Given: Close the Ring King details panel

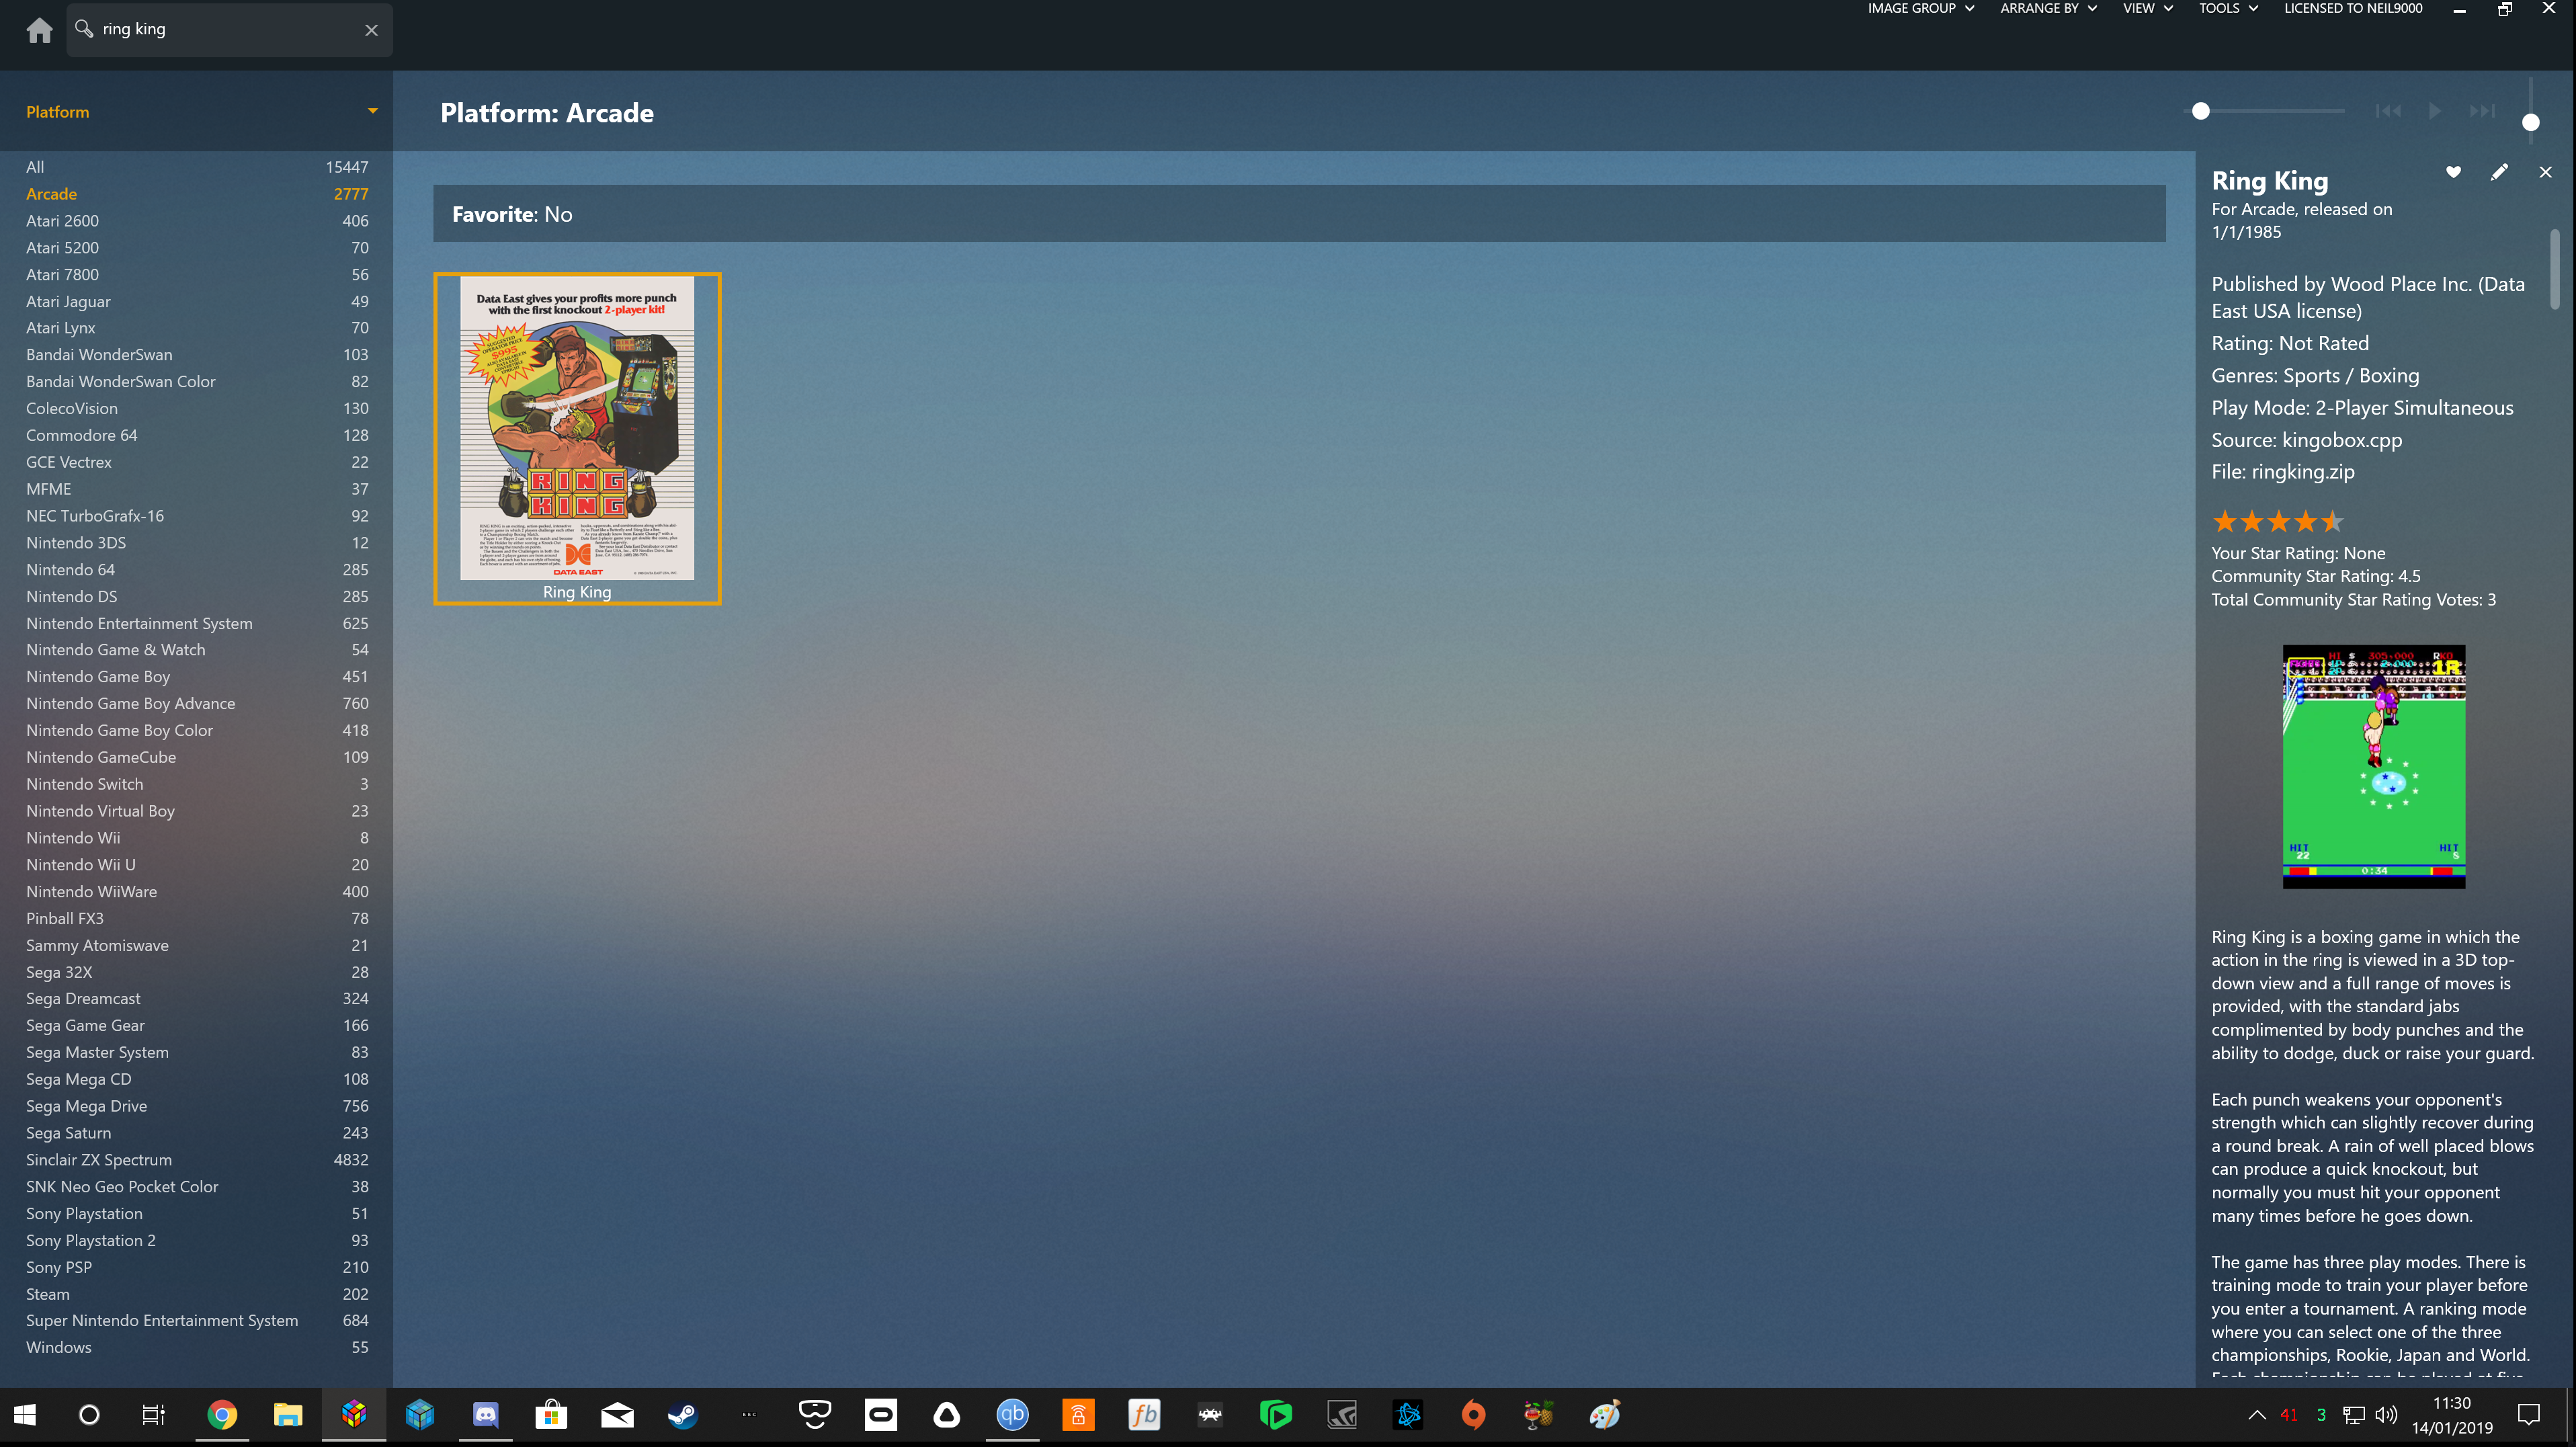Looking at the screenshot, I should coord(2545,172).
